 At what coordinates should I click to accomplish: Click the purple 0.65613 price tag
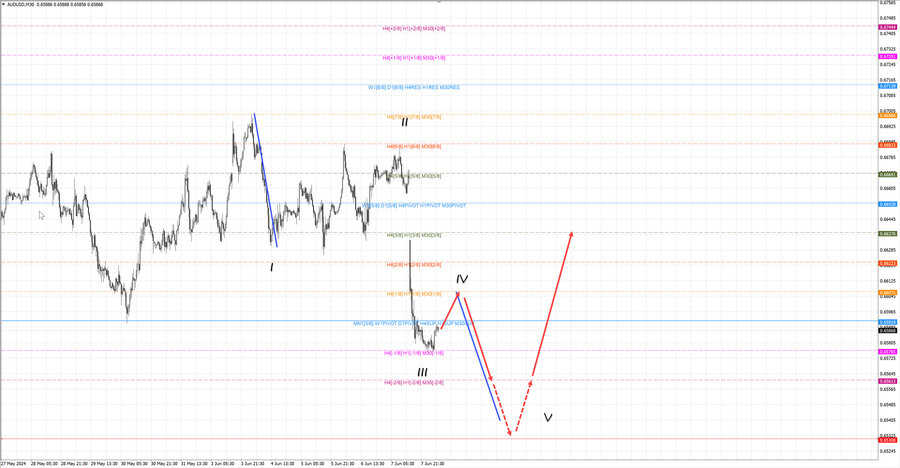click(x=888, y=381)
